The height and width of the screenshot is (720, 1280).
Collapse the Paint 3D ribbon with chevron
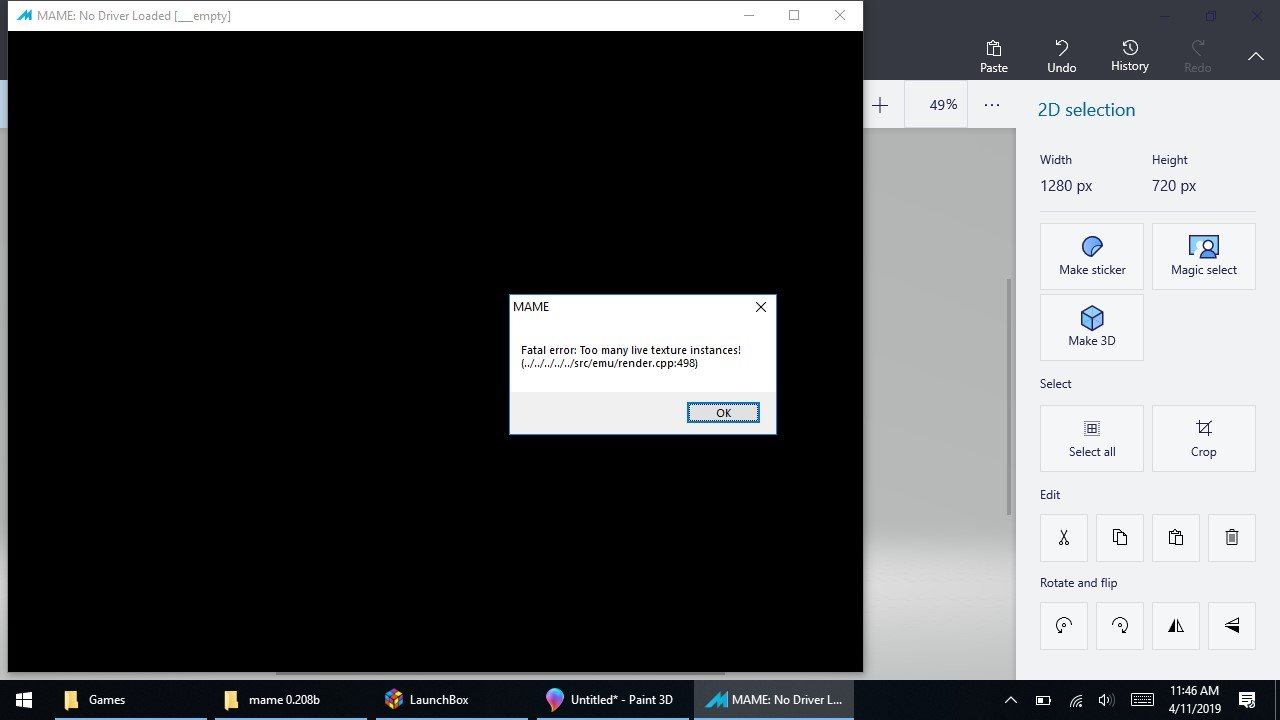click(x=1256, y=57)
